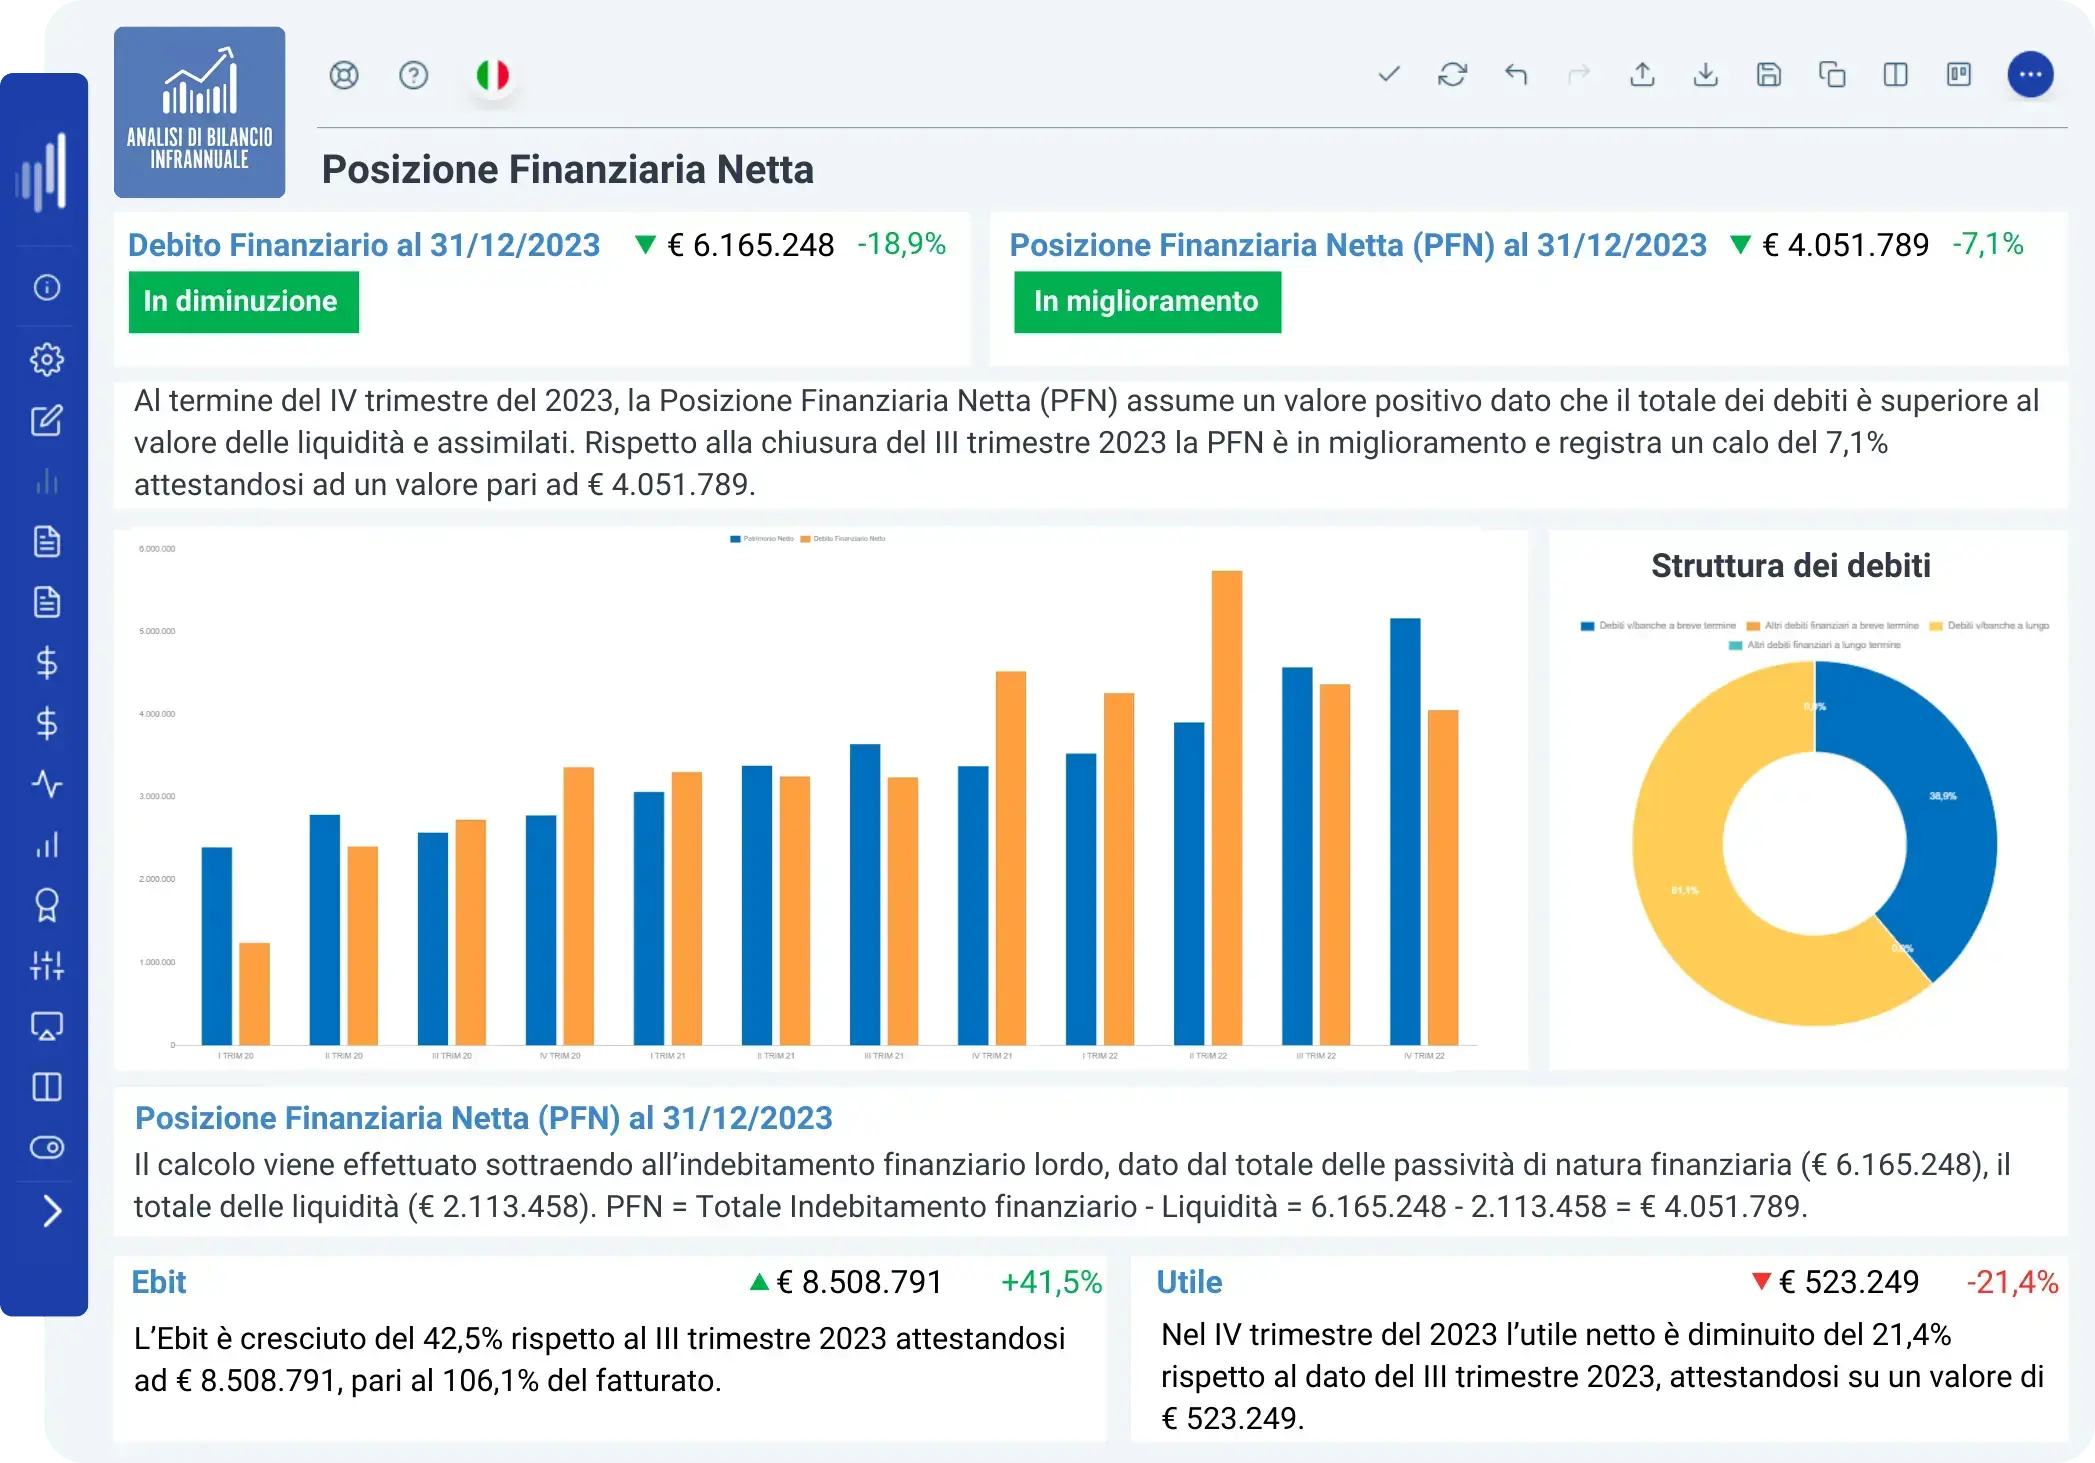Click the € 6.165.248 debt value
Screen dimensions: 2095x1463
[x=751, y=245]
